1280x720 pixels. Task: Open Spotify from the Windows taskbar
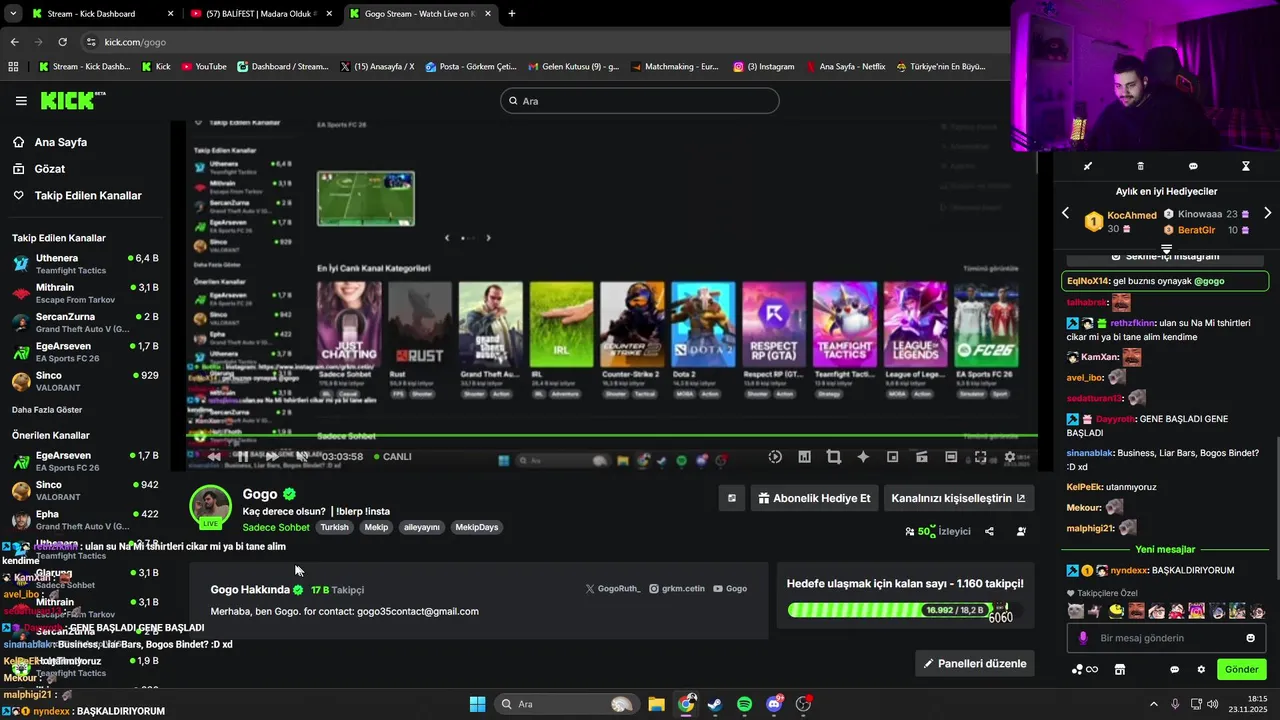pos(744,704)
